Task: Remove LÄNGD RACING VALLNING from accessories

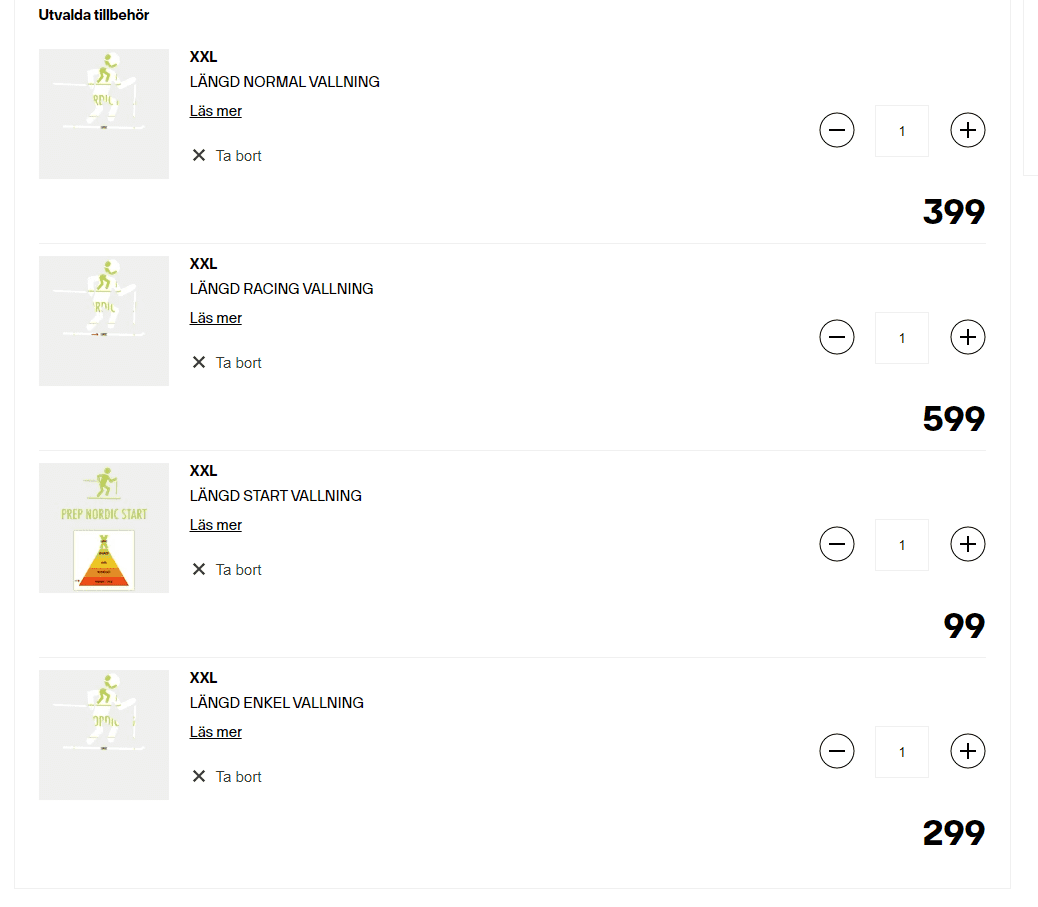Action: click(227, 363)
